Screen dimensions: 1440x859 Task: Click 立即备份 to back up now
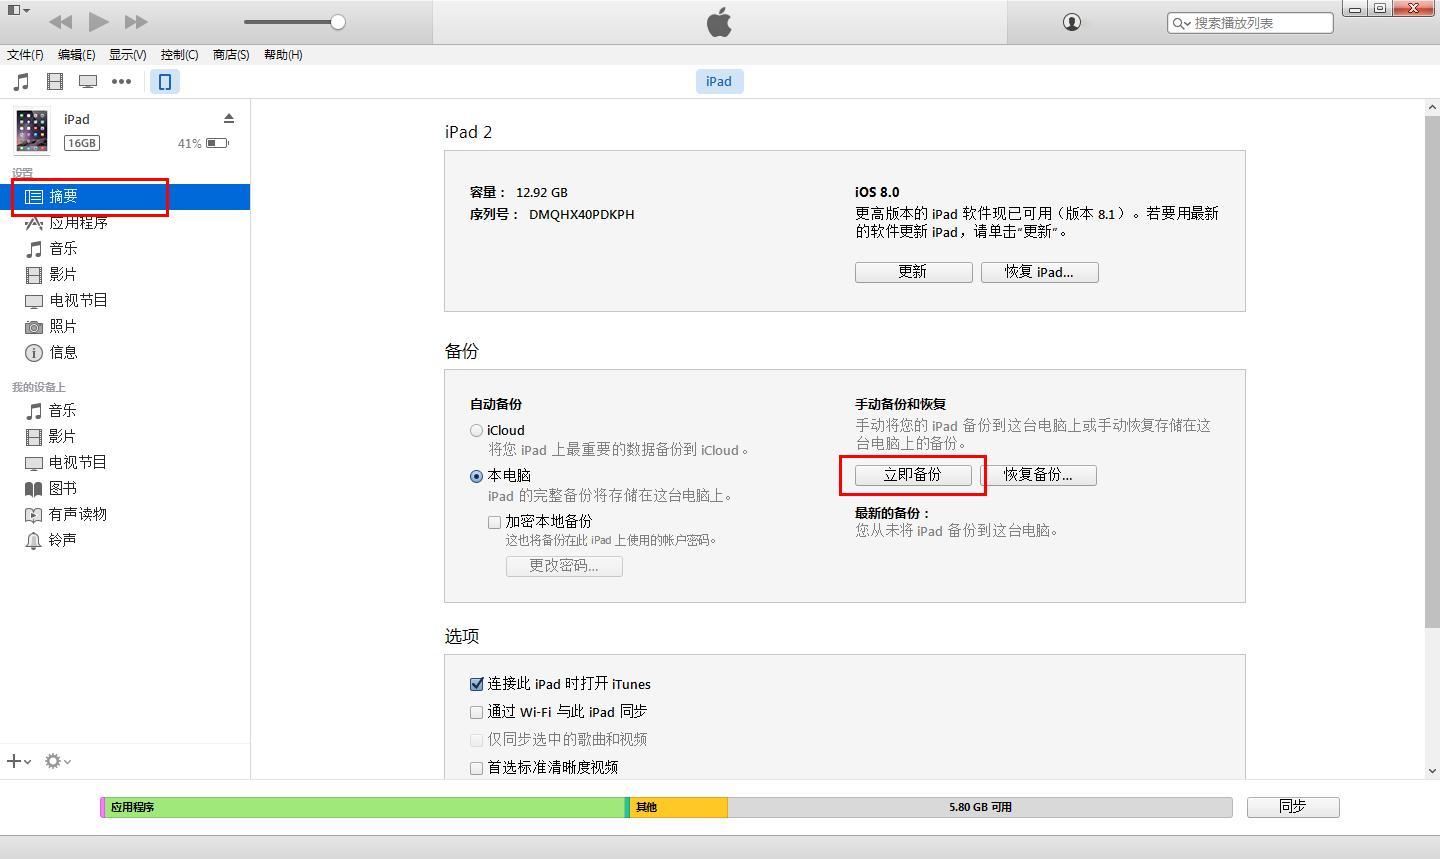(912, 475)
